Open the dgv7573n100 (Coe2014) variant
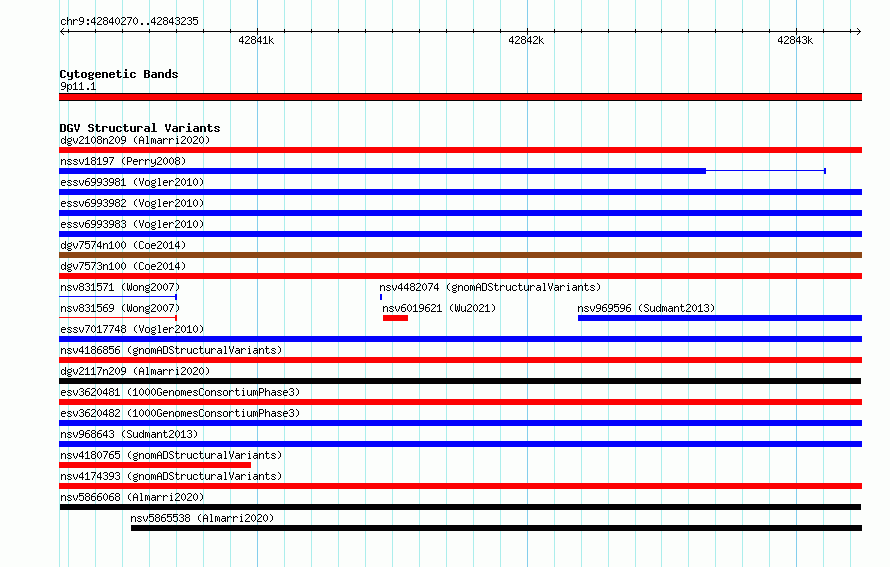Viewport: 890px width, 567px height. 123,266
